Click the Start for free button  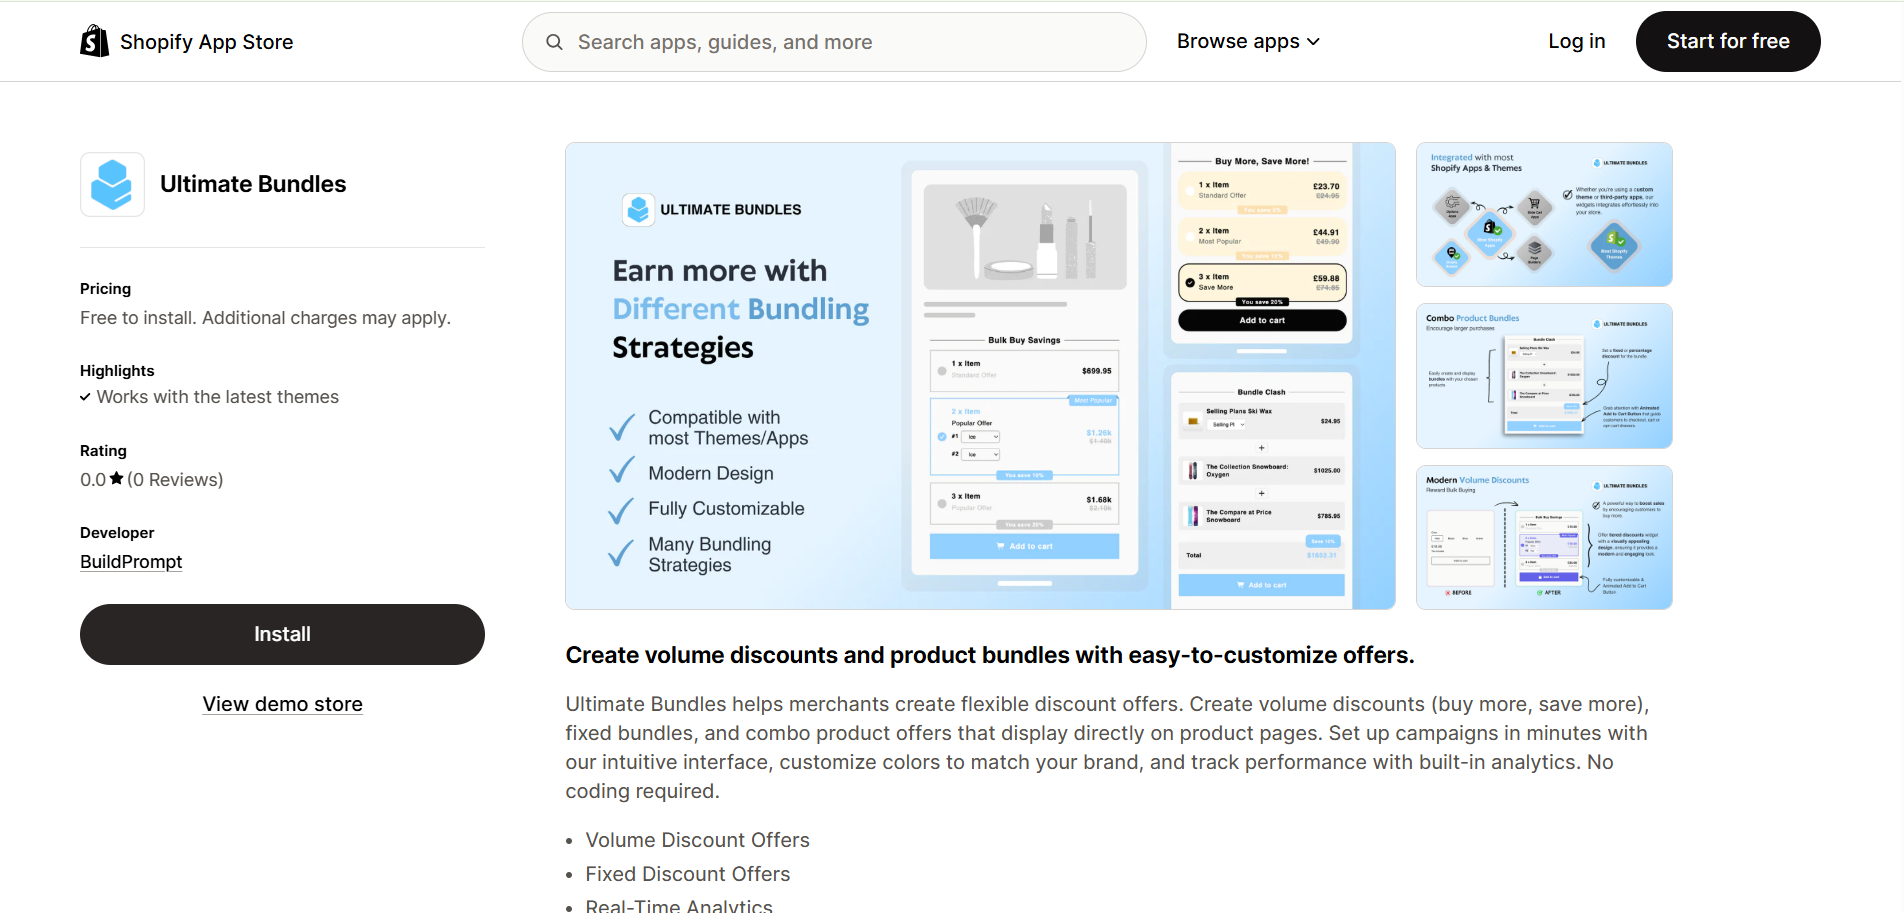[x=1727, y=41]
